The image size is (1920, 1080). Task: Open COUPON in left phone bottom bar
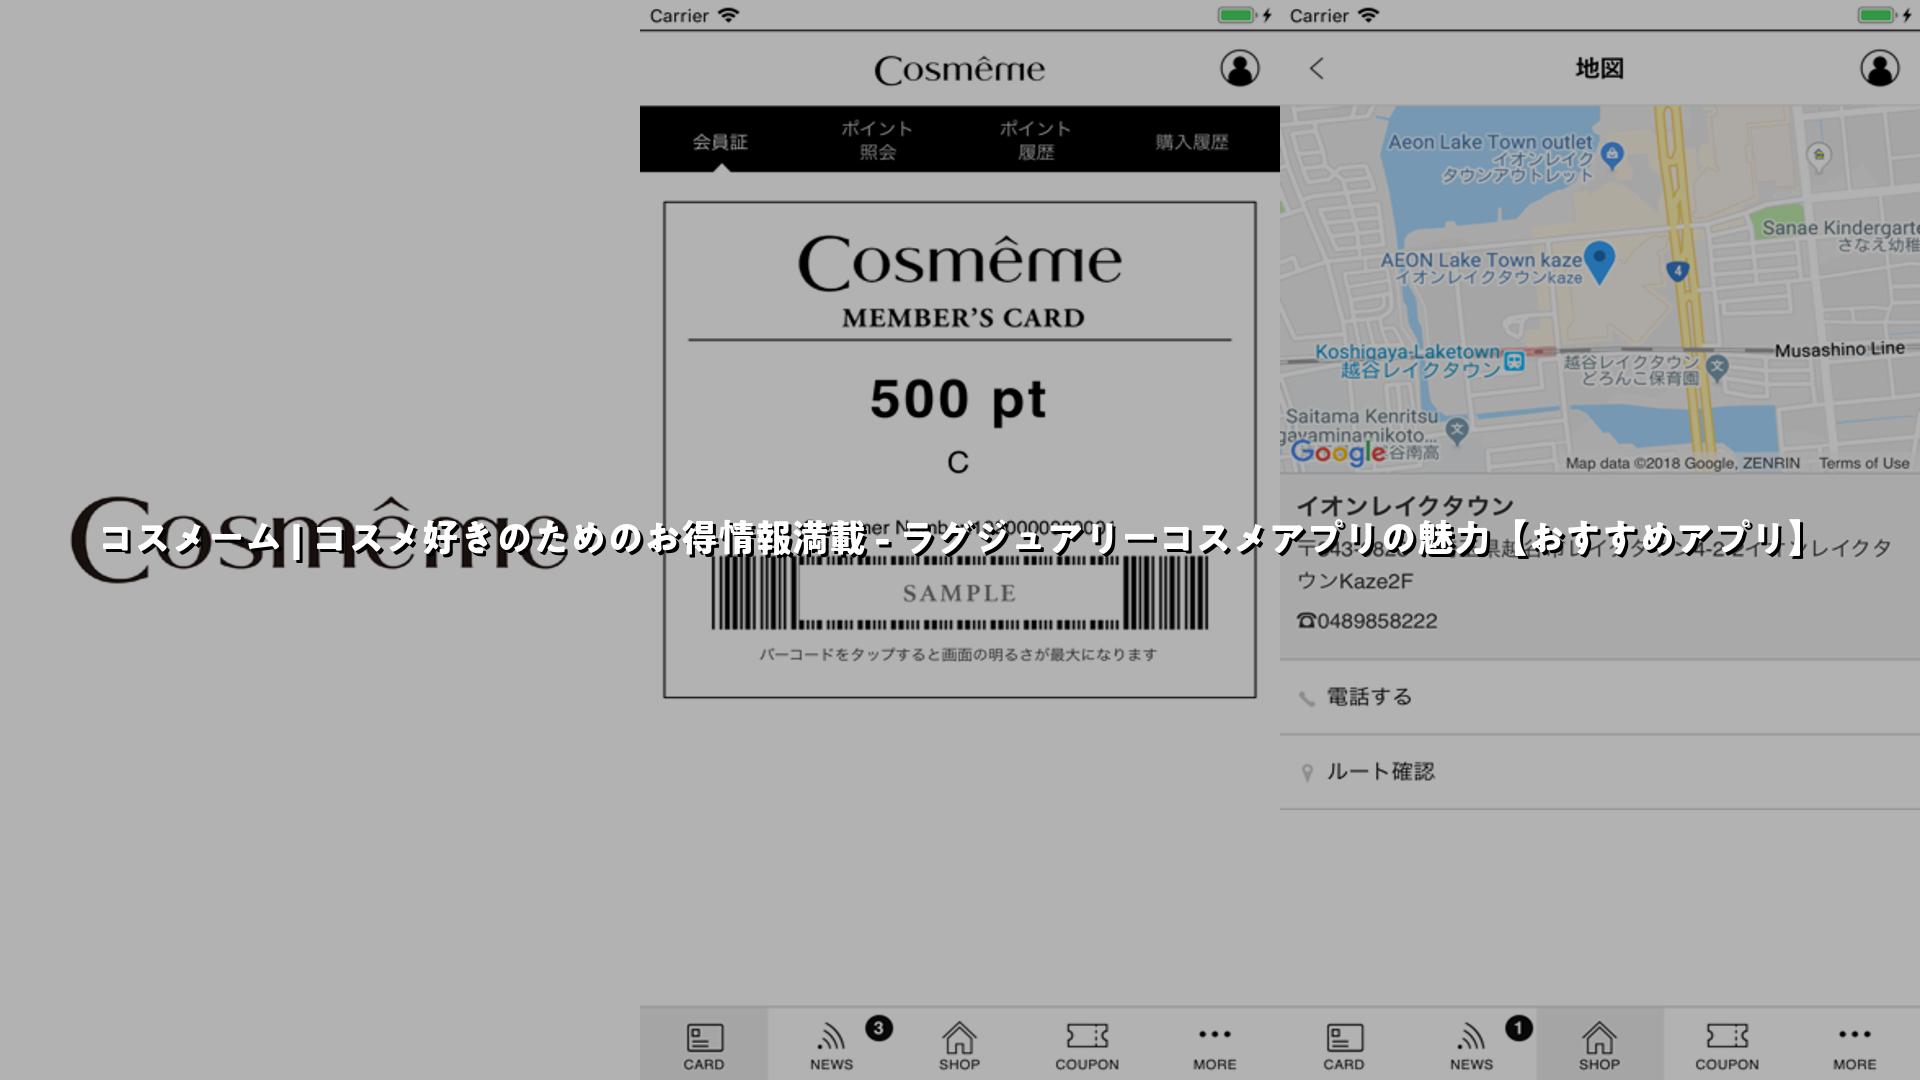pyautogui.click(x=1087, y=1046)
